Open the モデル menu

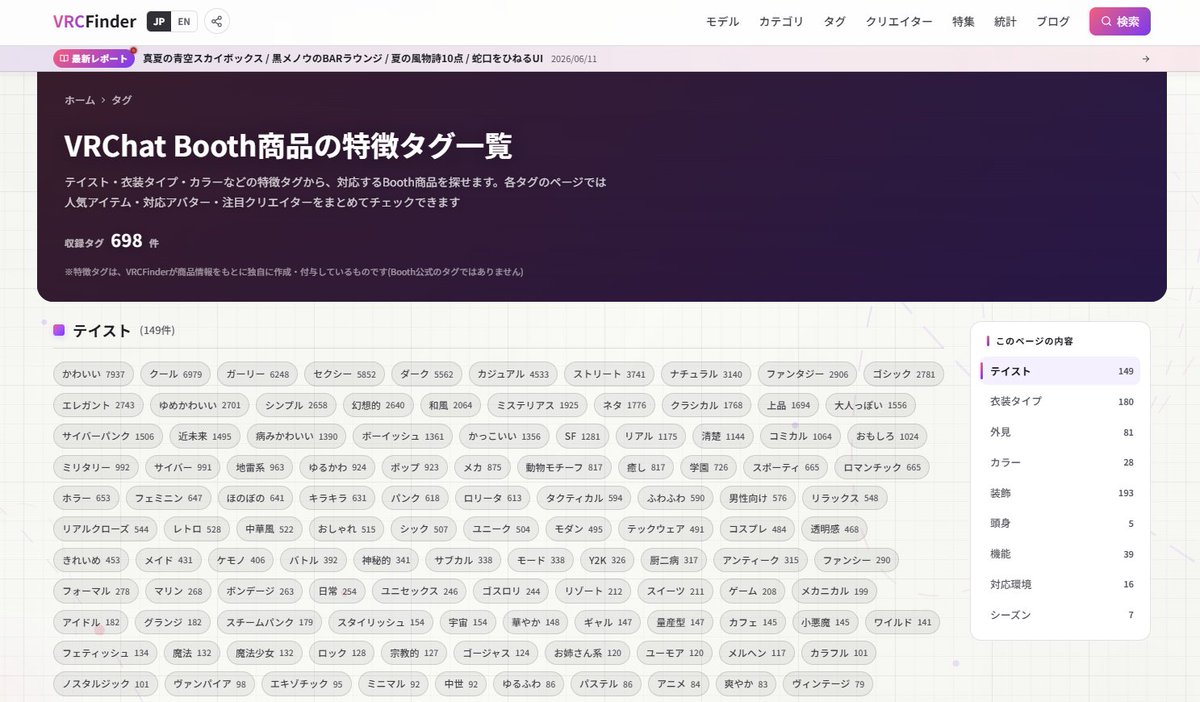pyautogui.click(x=722, y=21)
